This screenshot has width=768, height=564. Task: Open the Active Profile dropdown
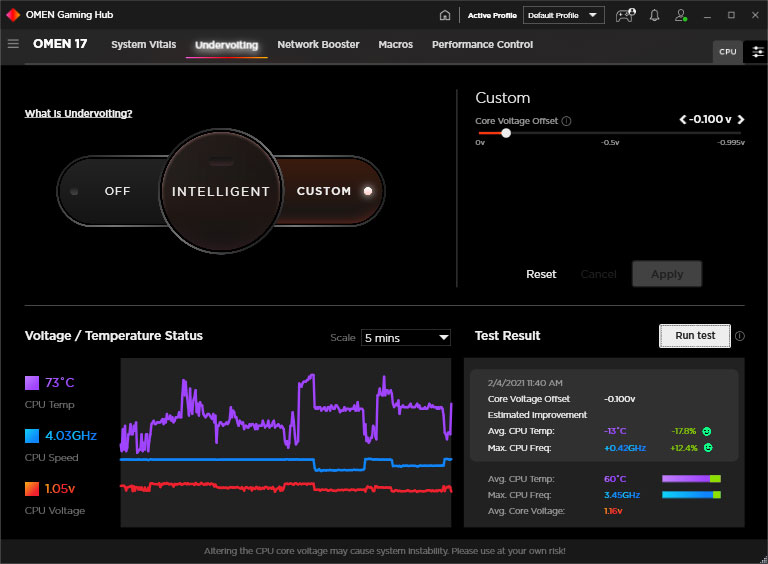(x=564, y=15)
